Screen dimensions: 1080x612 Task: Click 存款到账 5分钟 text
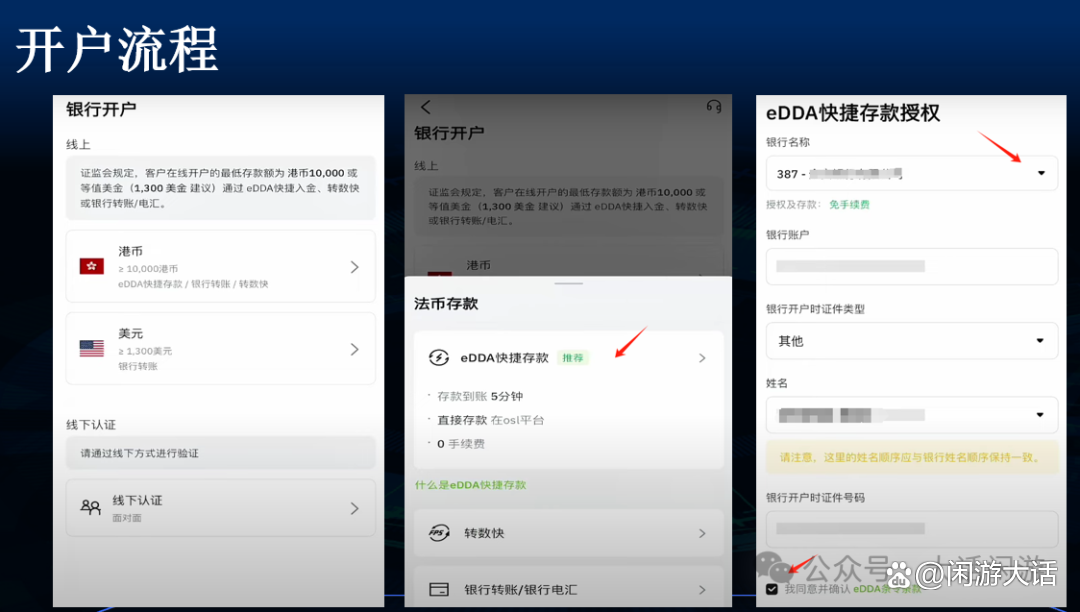(480, 397)
